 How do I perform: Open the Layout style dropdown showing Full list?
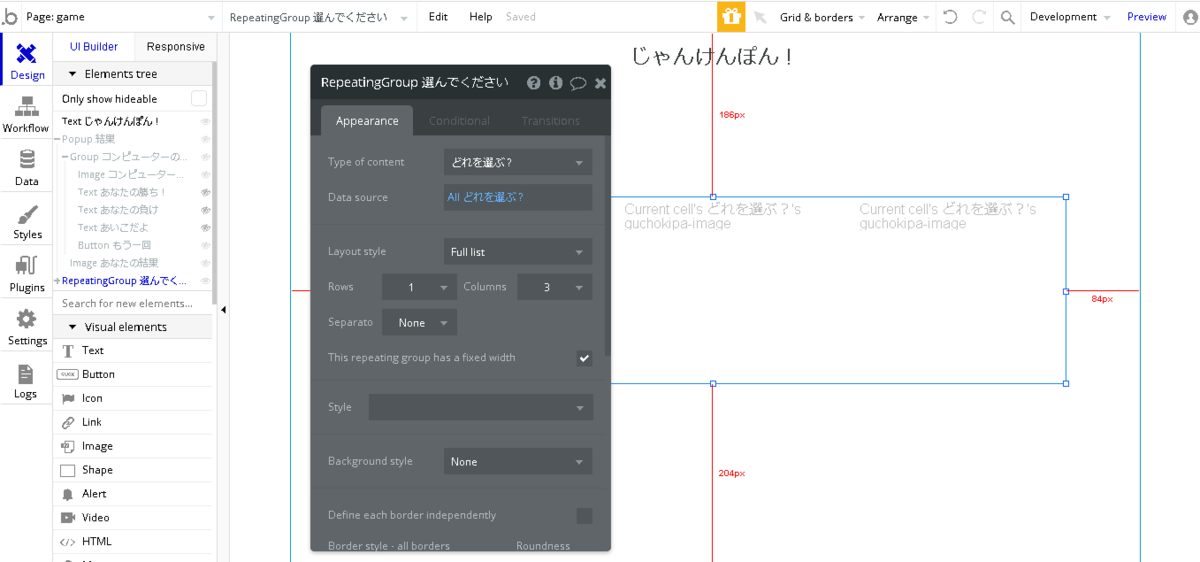pyautogui.click(x=518, y=252)
